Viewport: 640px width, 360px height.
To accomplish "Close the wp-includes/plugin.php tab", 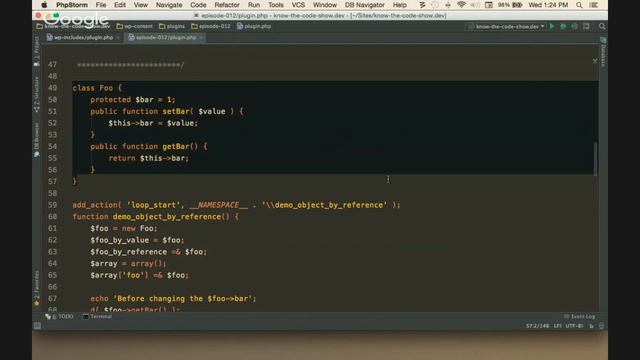I will click(118, 38).
